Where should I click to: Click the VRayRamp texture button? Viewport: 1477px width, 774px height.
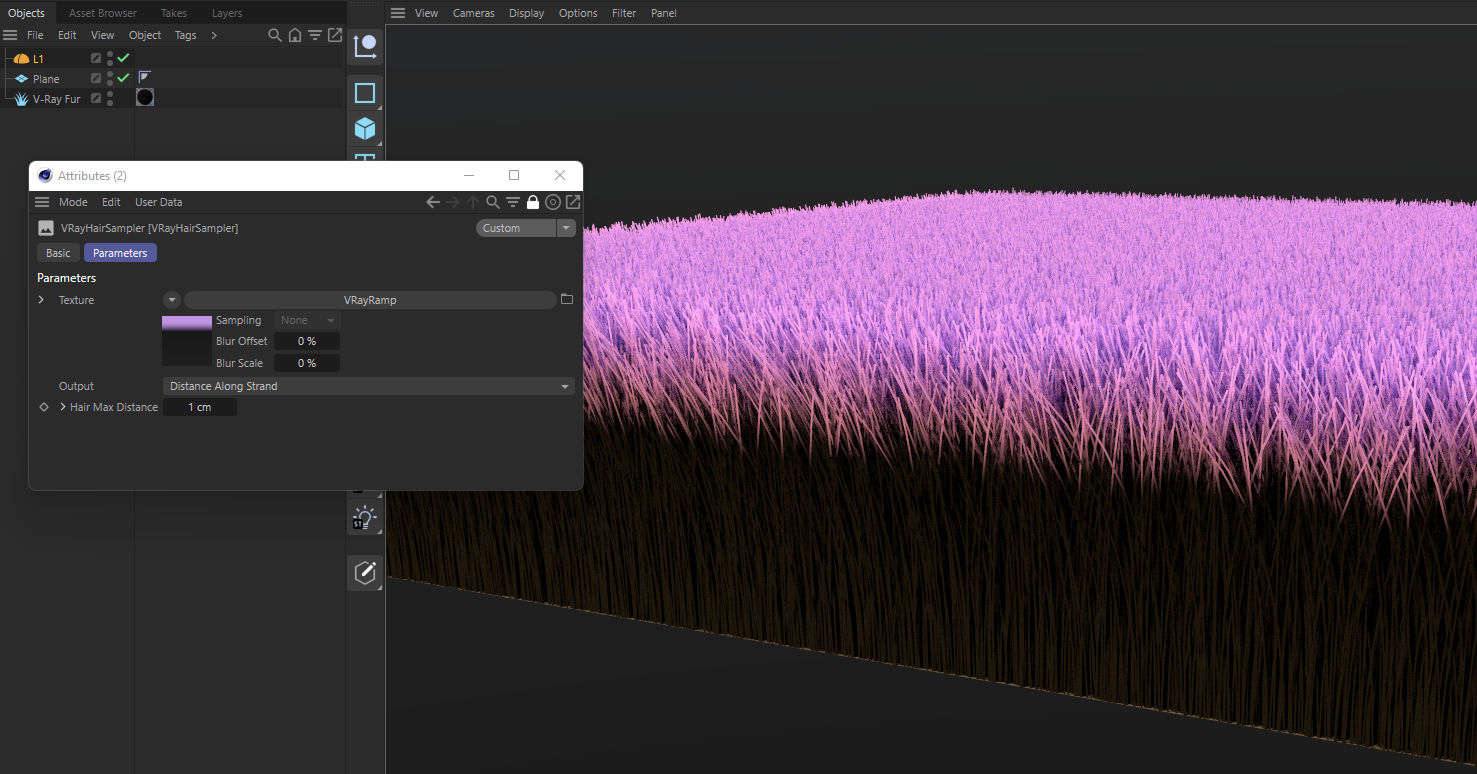point(370,300)
